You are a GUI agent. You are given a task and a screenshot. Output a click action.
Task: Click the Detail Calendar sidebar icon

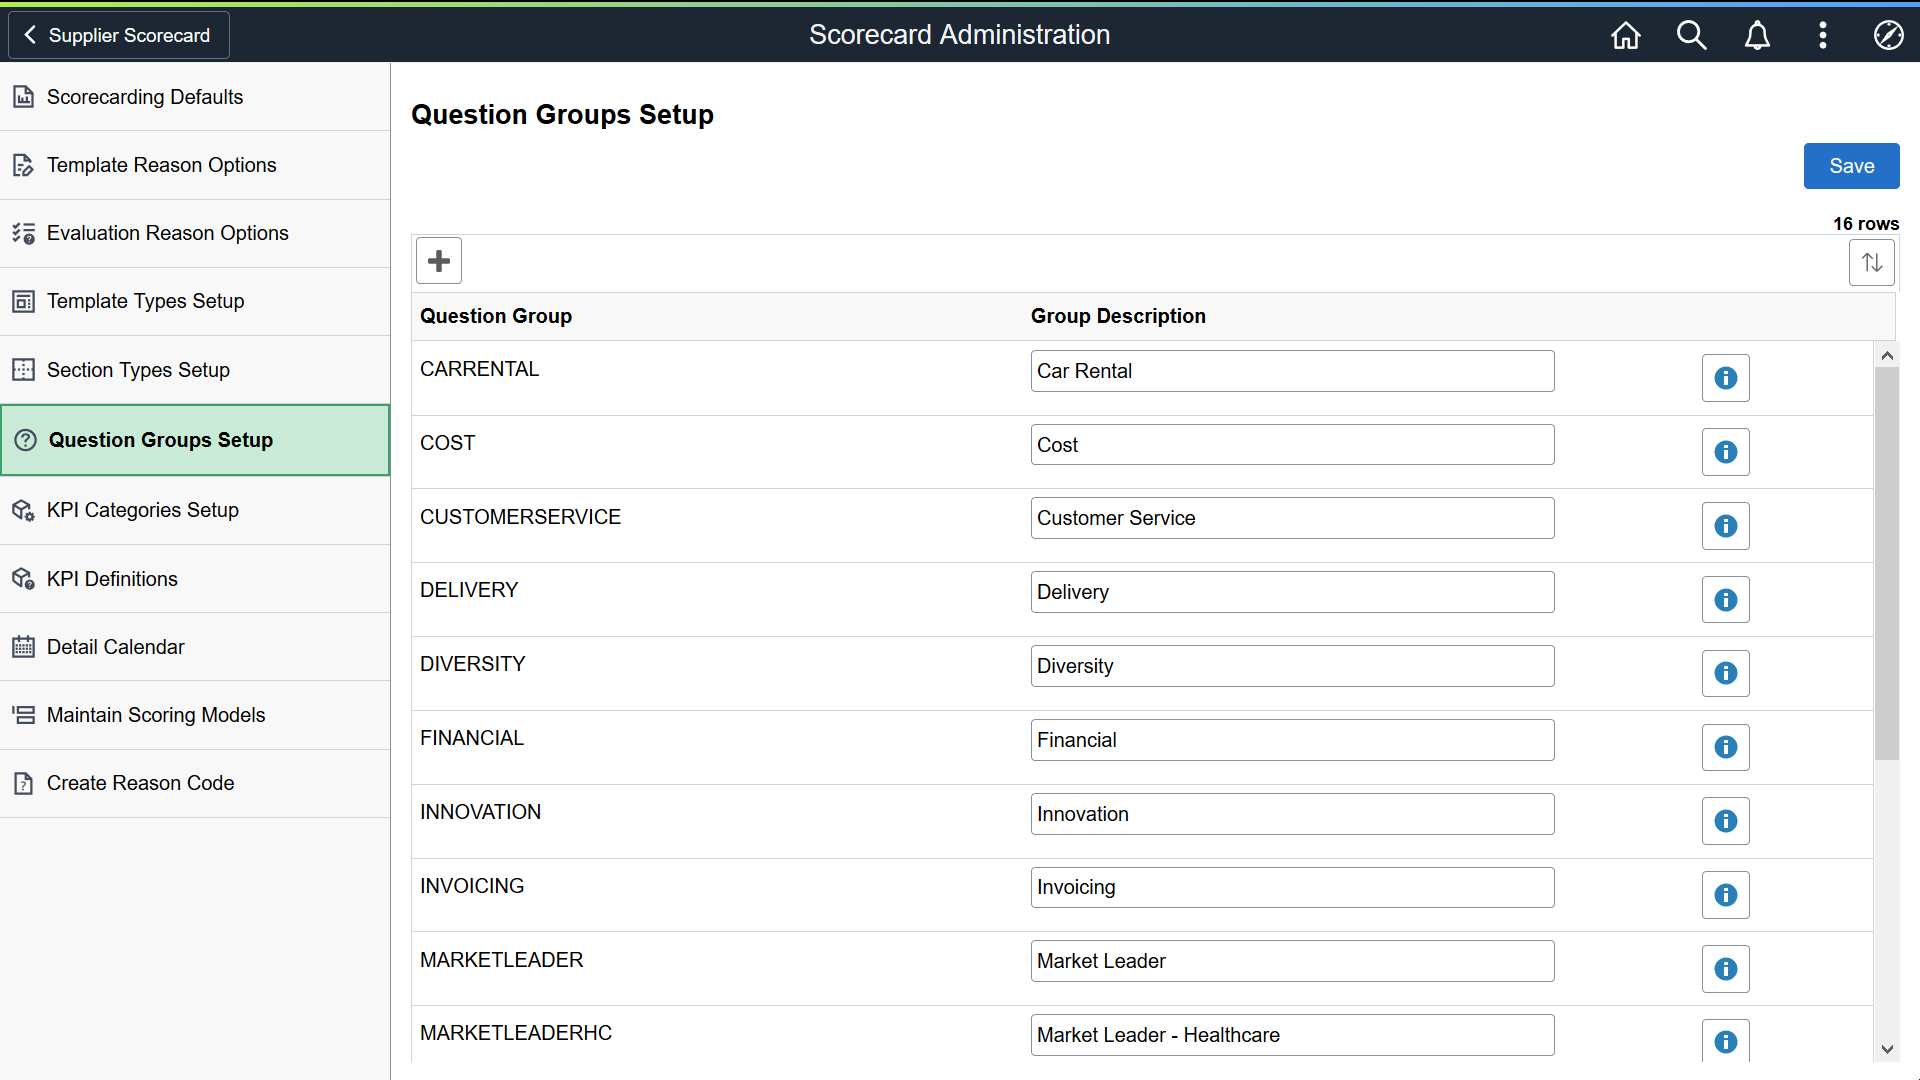pos(26,647)
